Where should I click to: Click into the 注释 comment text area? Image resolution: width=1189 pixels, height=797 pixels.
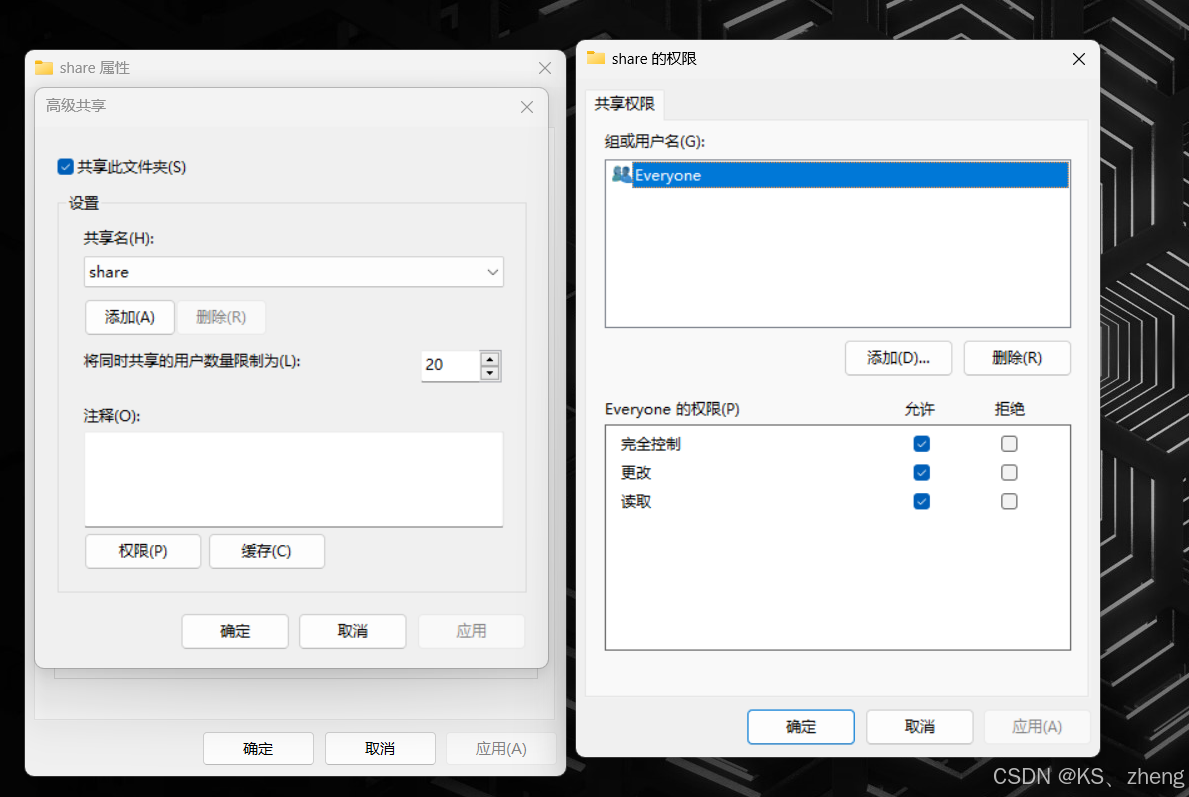click(293, 479)
